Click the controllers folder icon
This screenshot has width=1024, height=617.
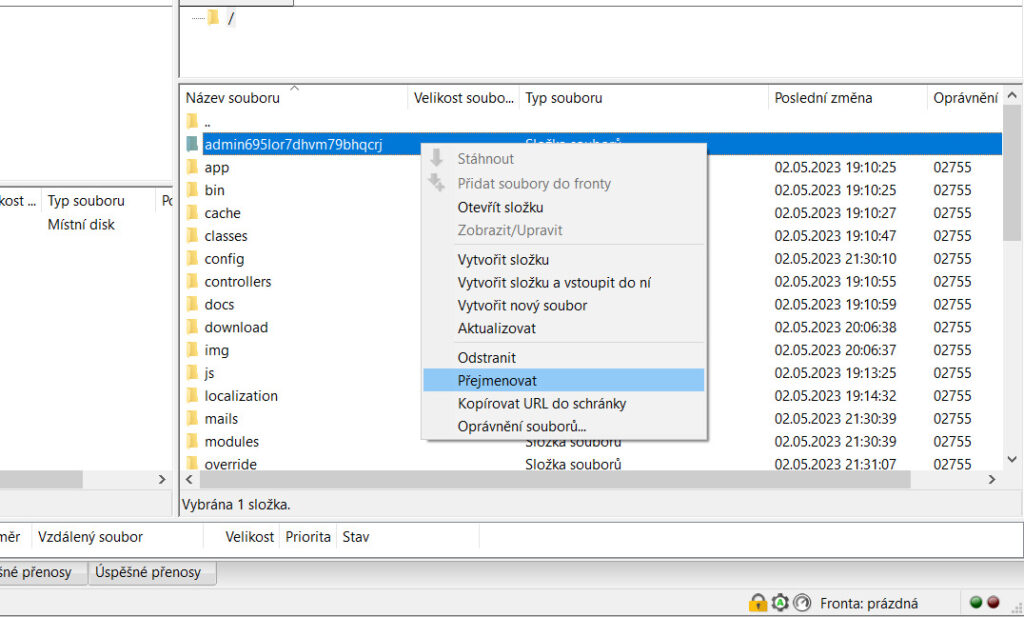(x=192, y=281)
